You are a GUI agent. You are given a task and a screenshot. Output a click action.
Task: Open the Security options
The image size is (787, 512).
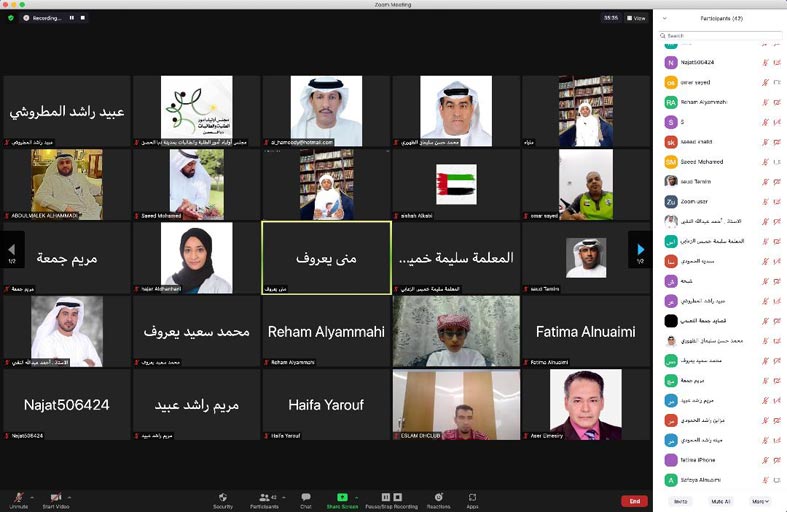(223, 498)
